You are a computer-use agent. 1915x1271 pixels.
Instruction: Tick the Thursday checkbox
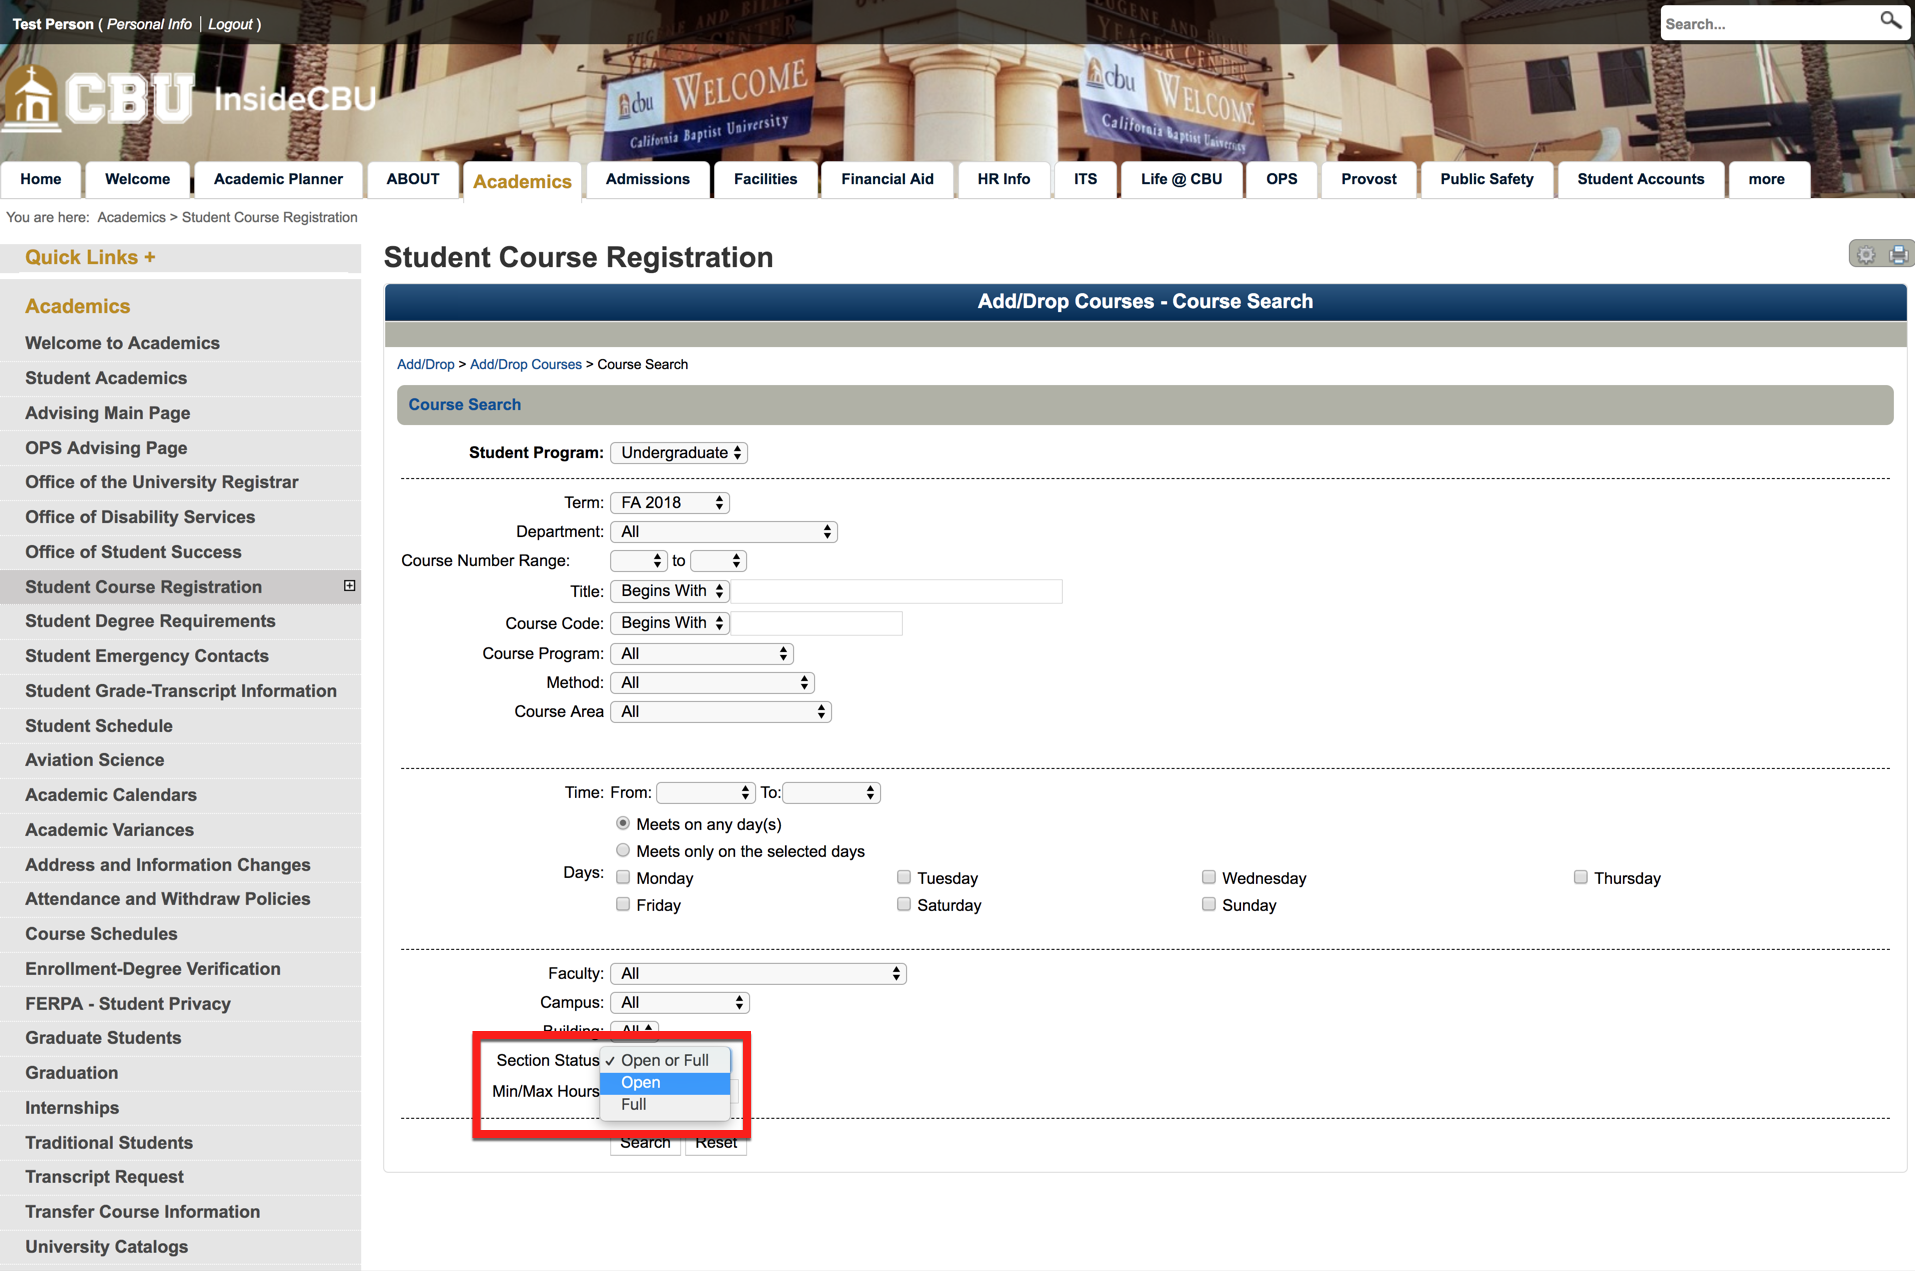[x=1580, y=878]
